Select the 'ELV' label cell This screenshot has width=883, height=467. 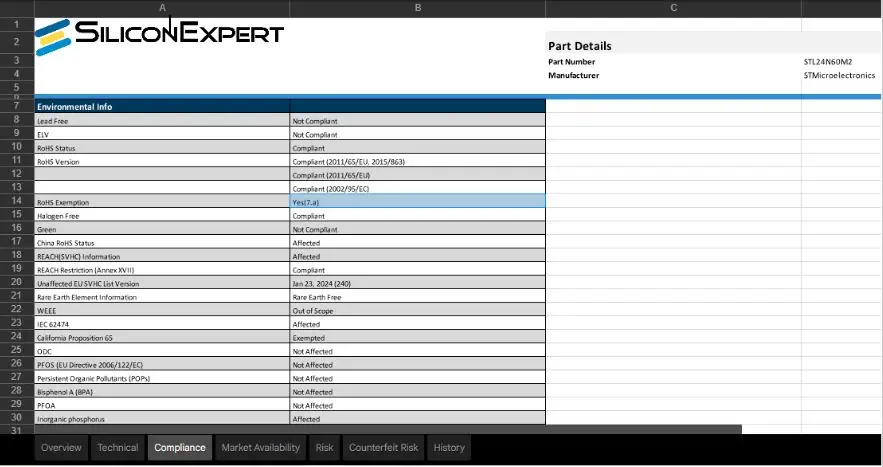162,134
